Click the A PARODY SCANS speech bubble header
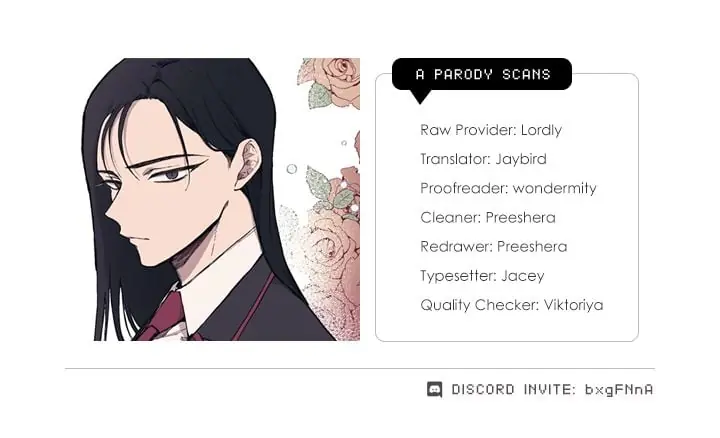Screen dimensions: 720x438 [x=482, y=74]
